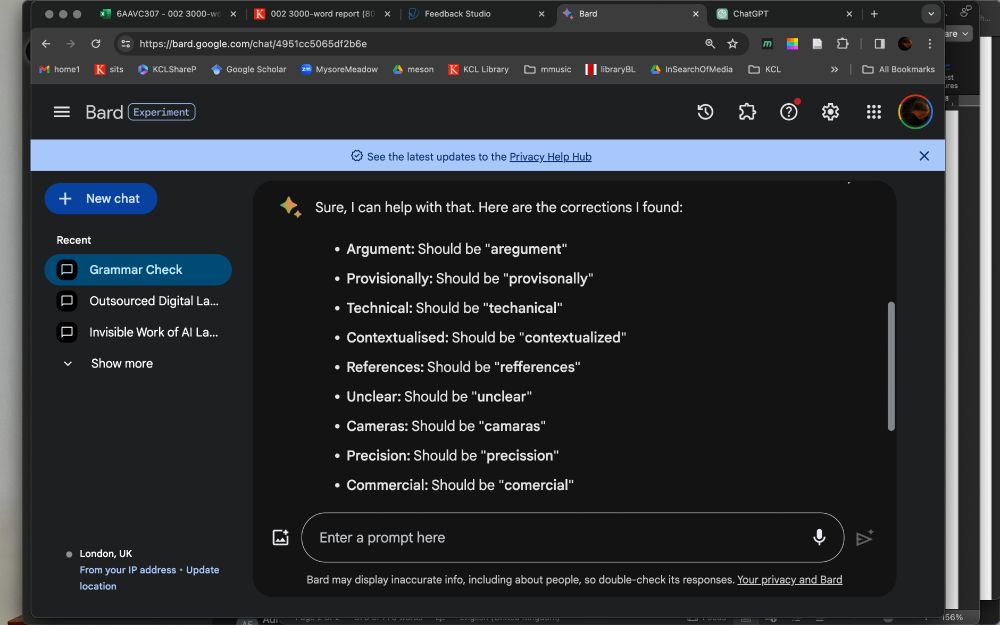Open the hamburger menu to collapse sidebar
This screenshot has height=625, width=1000.
tap(61, 111)
